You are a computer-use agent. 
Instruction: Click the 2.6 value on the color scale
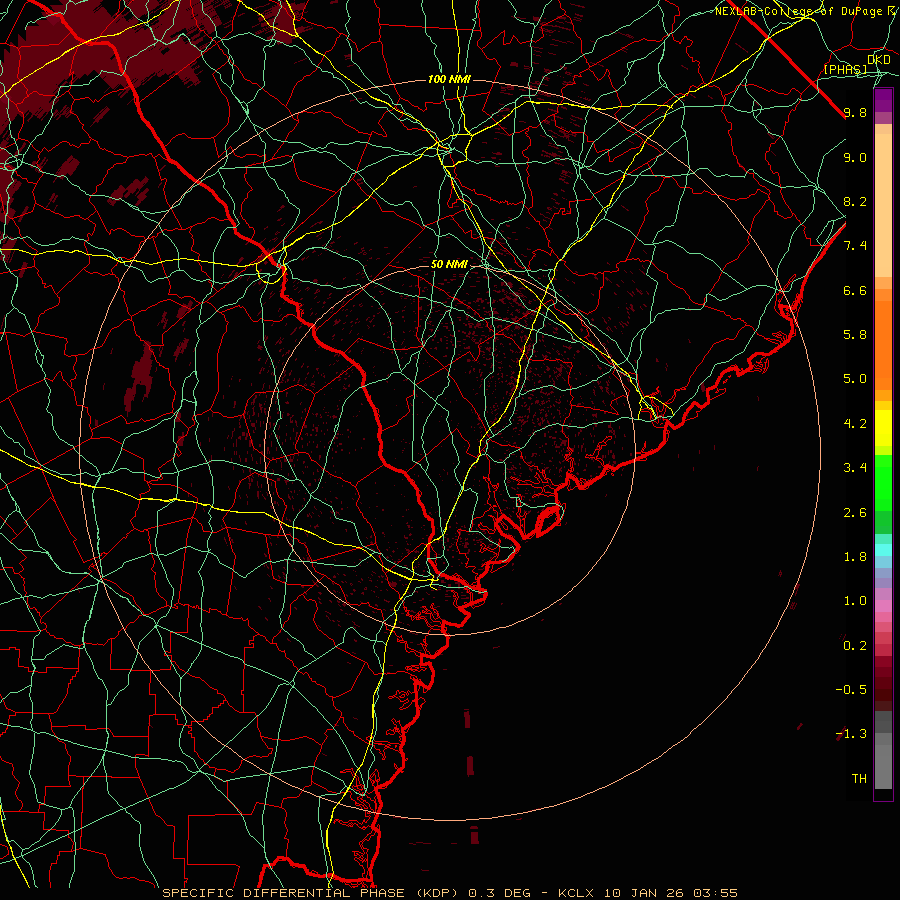pos(855,513)
